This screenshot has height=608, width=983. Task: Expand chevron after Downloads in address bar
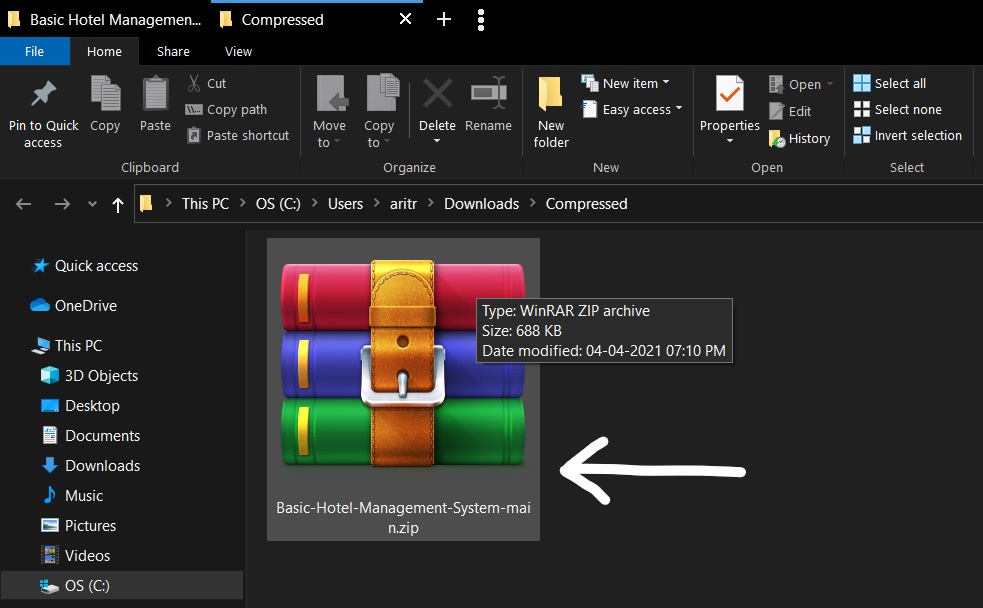pos(532,203)
